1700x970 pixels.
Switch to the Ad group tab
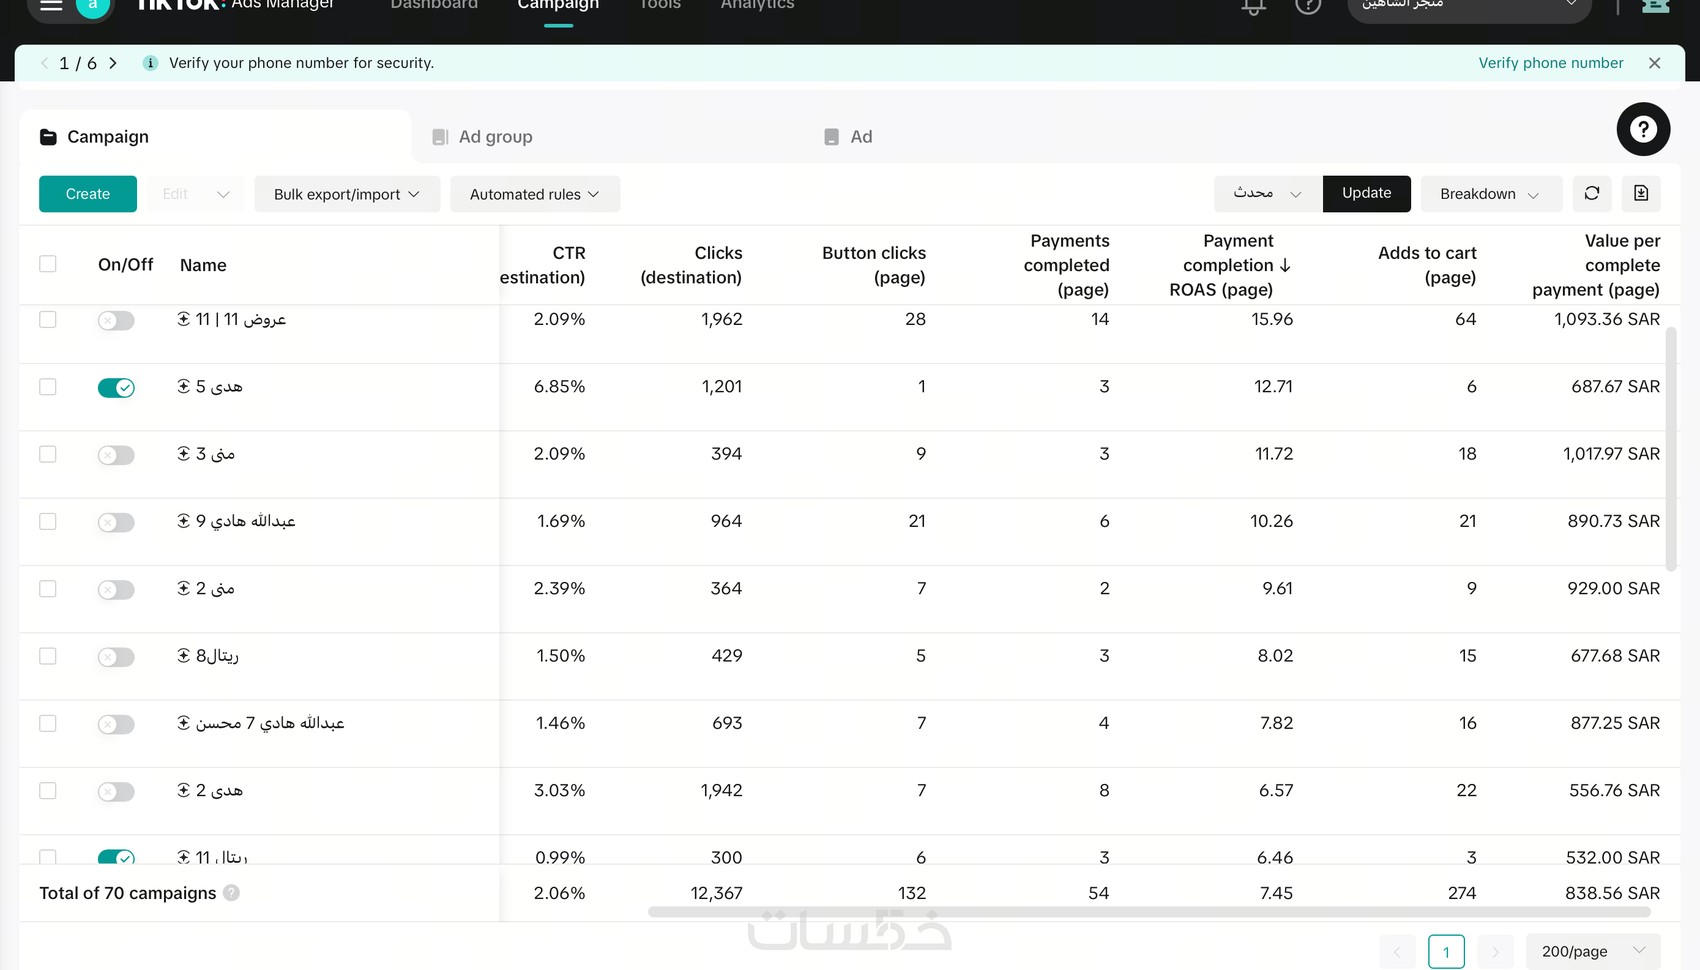[x=484, y=137]
